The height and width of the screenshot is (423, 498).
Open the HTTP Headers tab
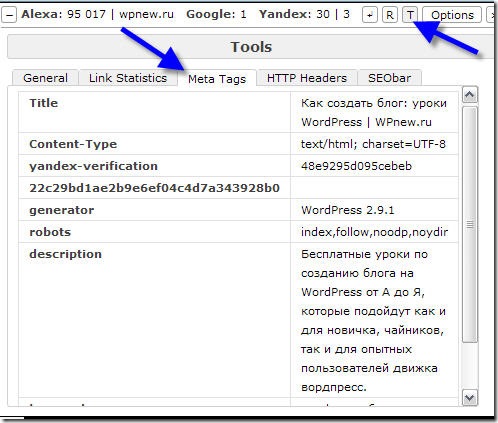[x=307, y=78]
